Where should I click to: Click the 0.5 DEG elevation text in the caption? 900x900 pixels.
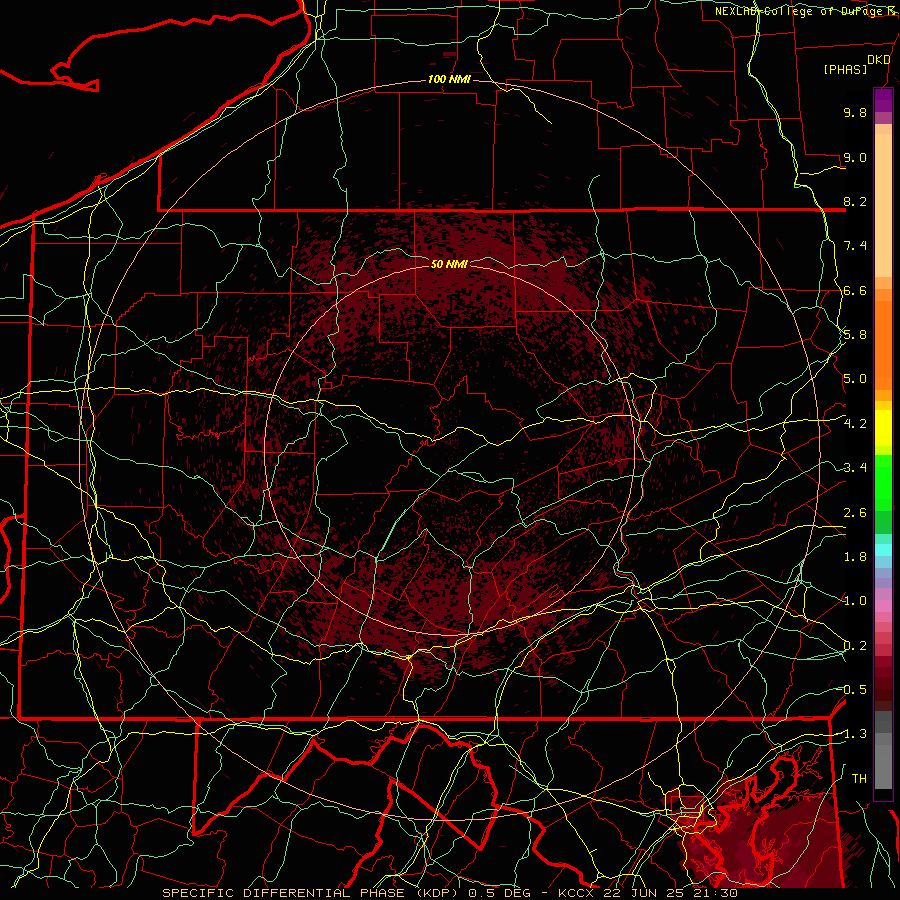[x=499, y=893]
